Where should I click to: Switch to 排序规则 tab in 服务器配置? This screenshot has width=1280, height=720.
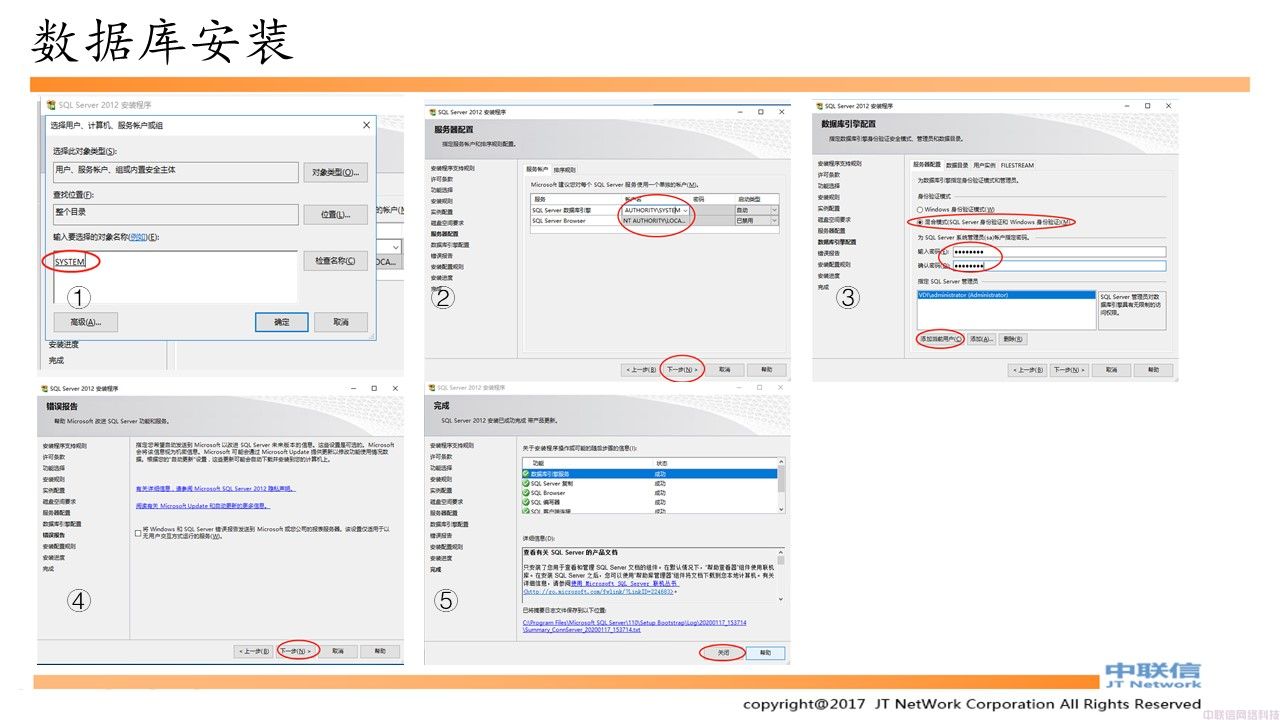pos(564,169)
